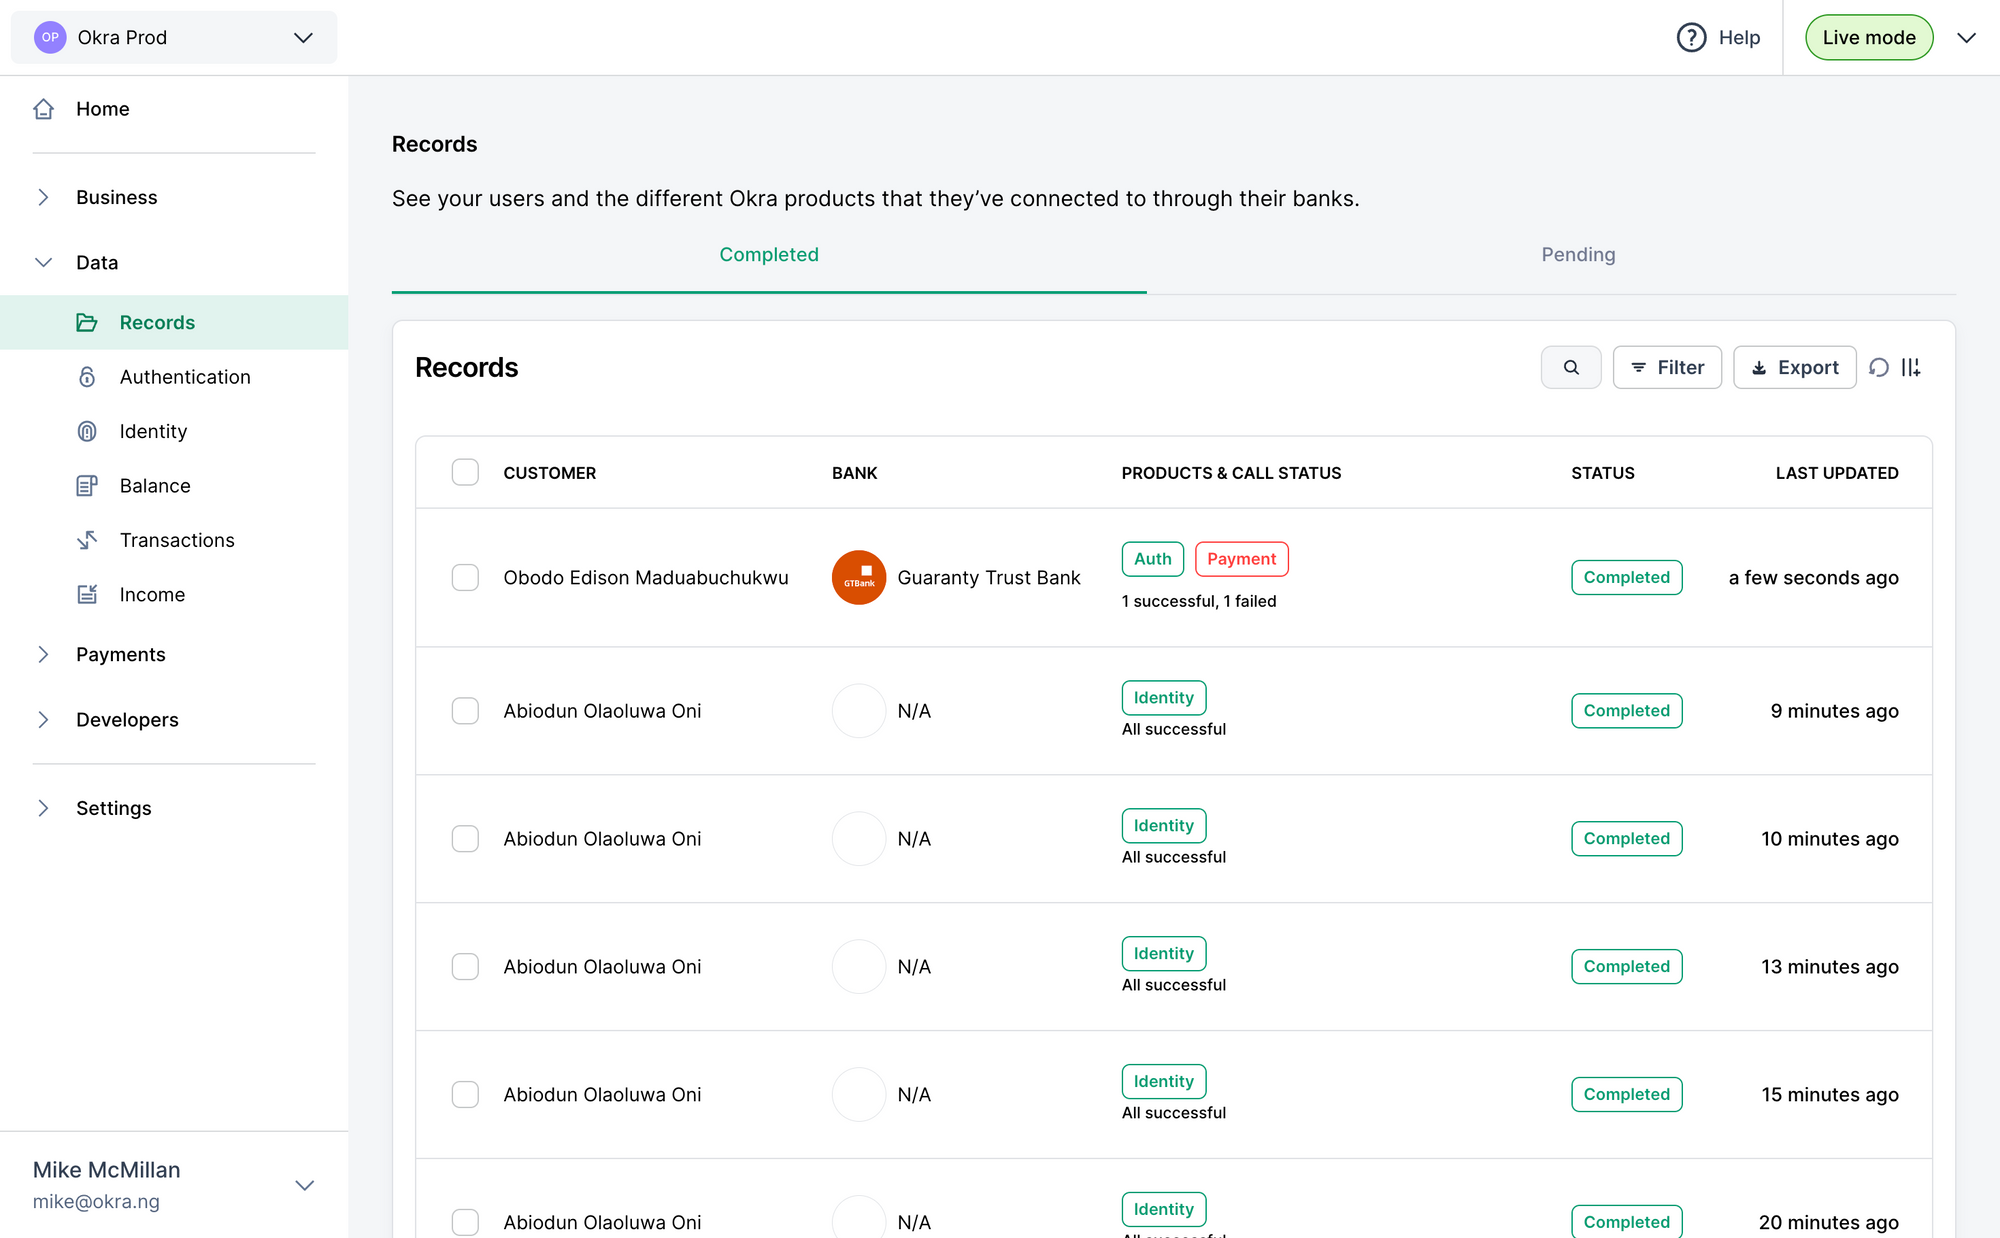Viewport: 2000px width, 1238px height.
Task: Select the 20 minutes ago row checkbox
Action: coord(465,1222)
